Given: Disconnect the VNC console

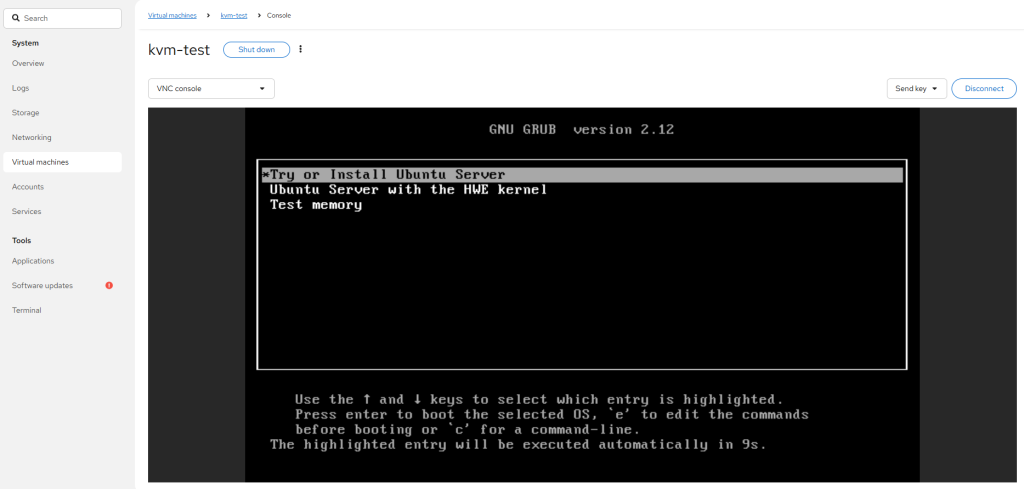Looking at the screenshot, I should pyautogui.click(x=984, y=88).
